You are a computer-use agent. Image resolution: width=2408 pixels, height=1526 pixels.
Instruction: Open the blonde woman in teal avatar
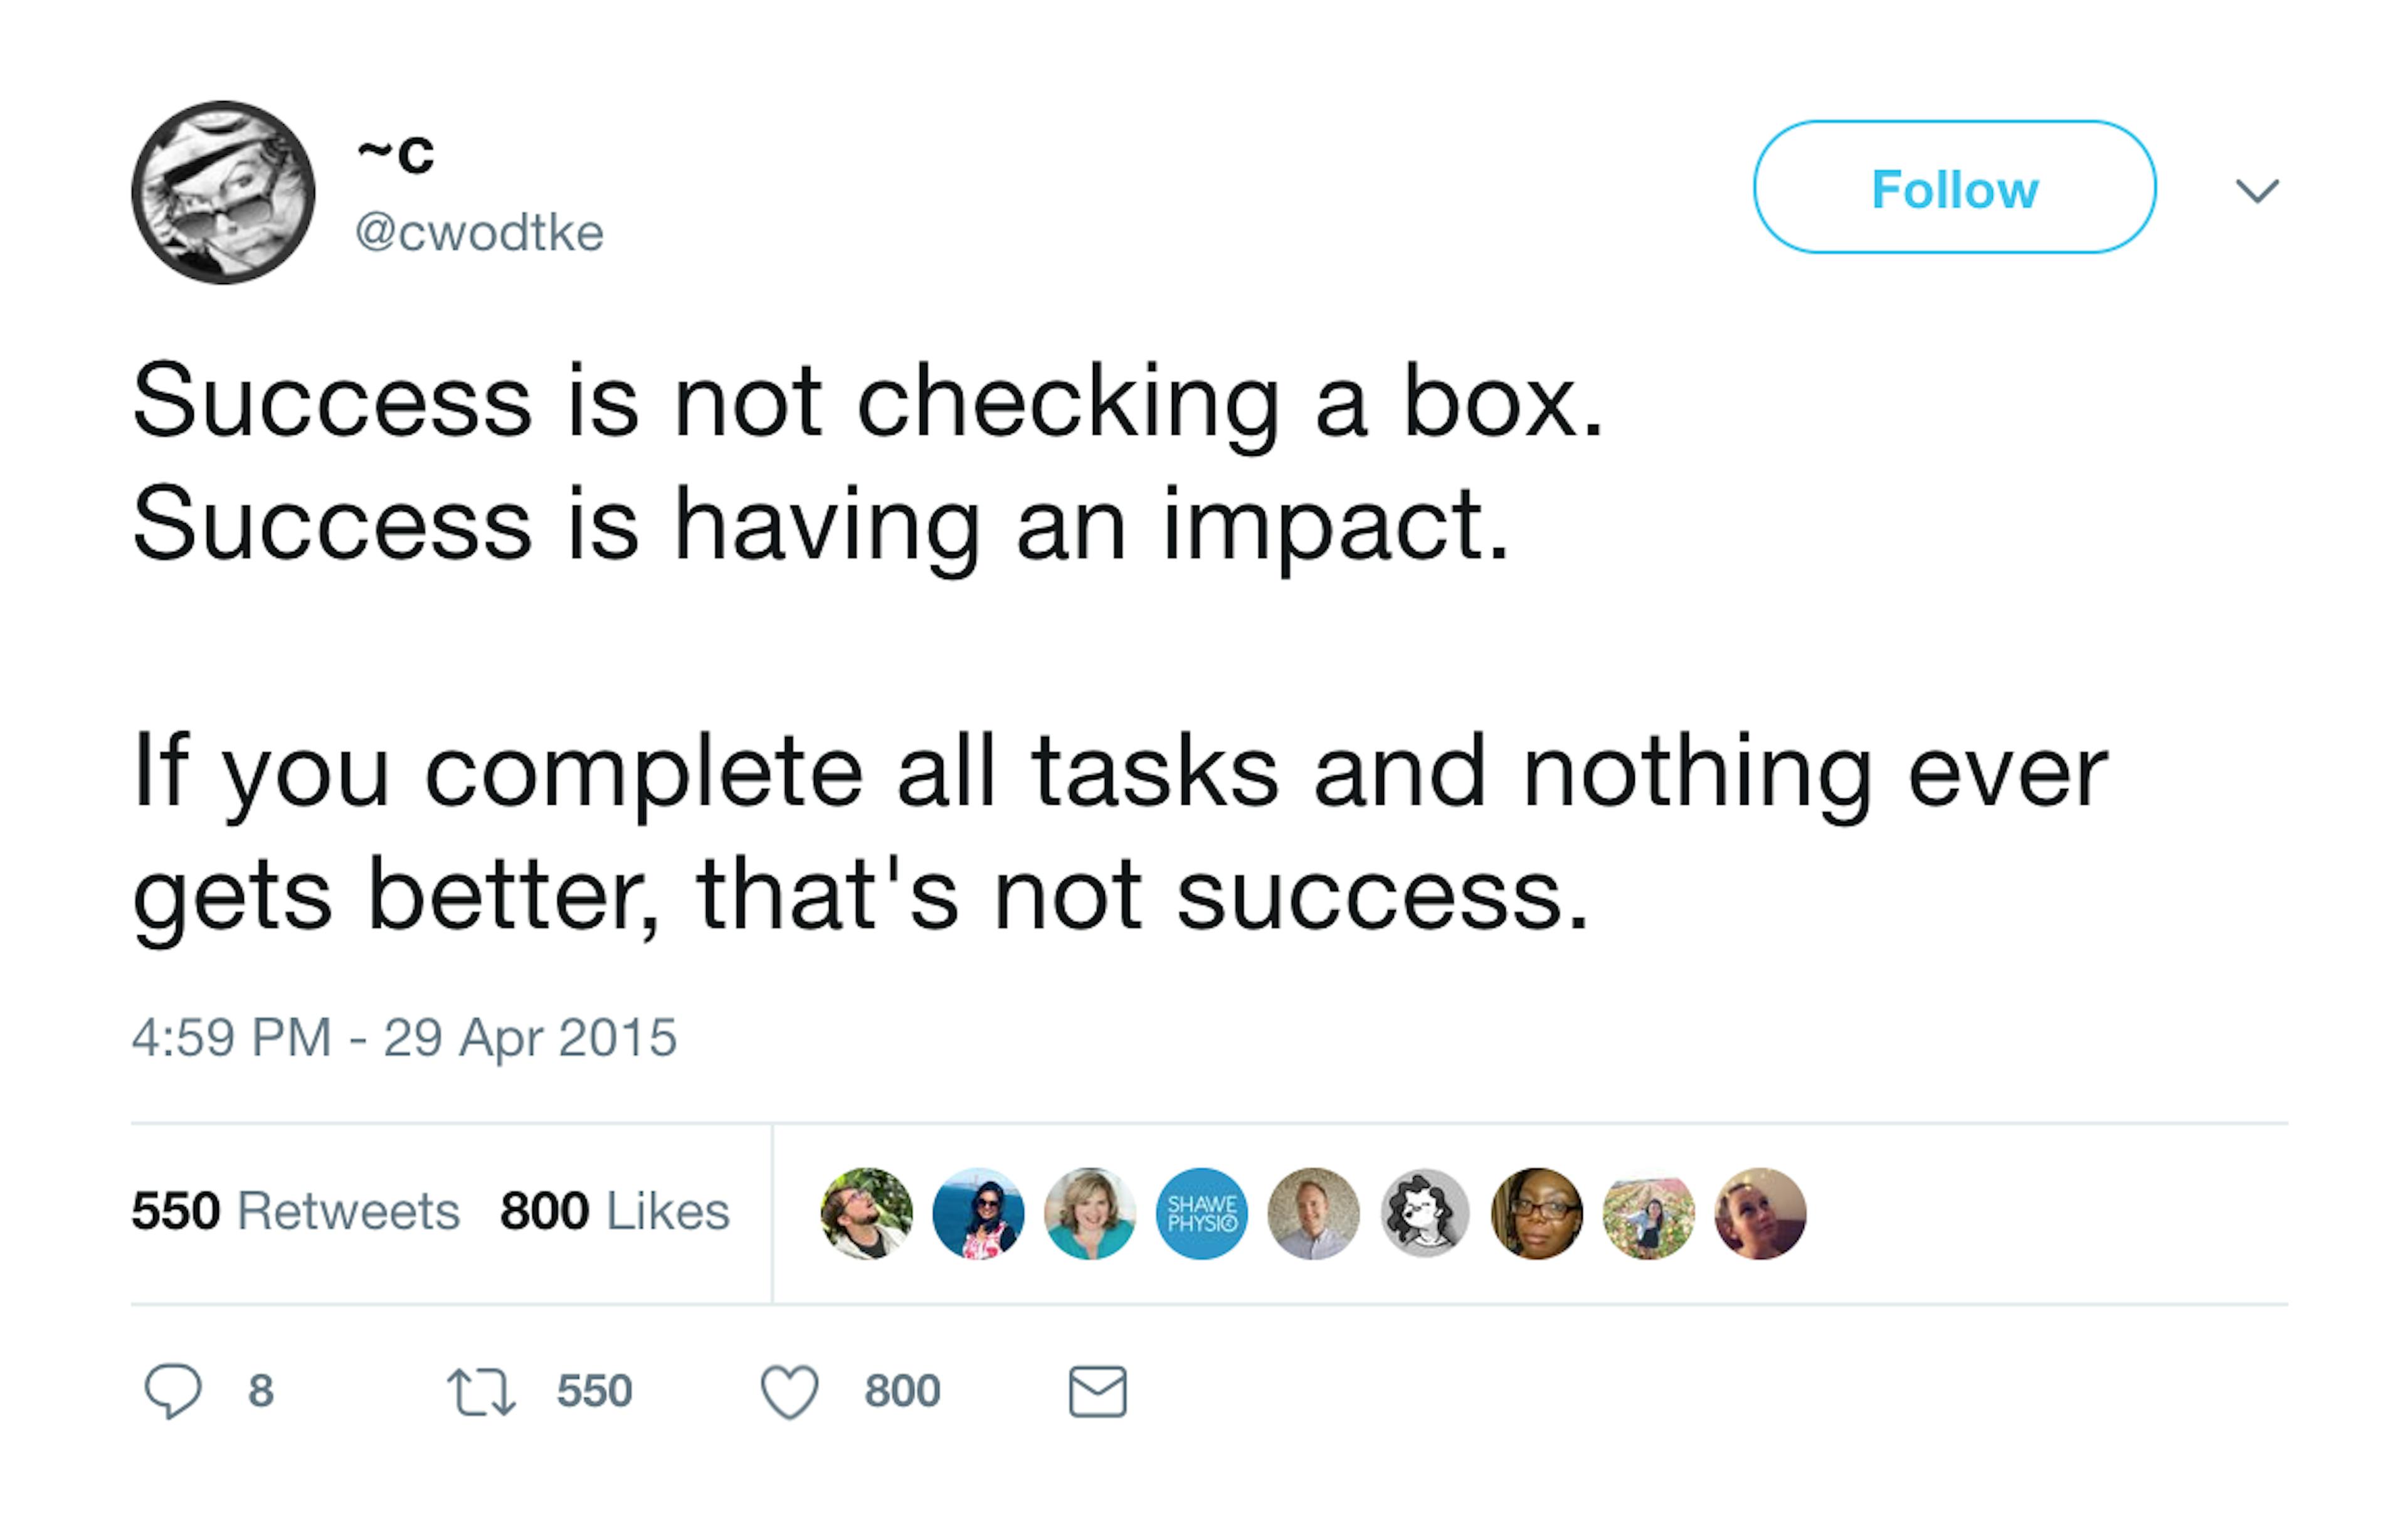1090,1213
